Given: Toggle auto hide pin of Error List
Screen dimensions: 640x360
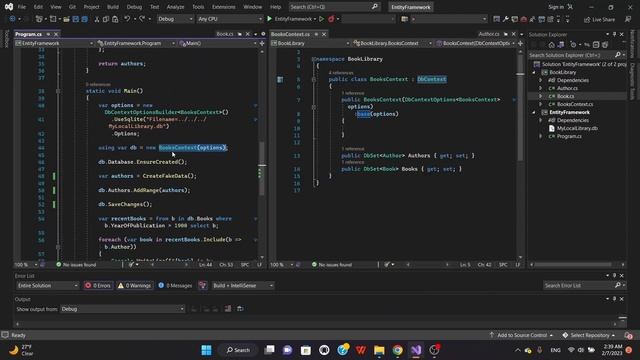Looking at the screenshot, I should click(614, 276).
